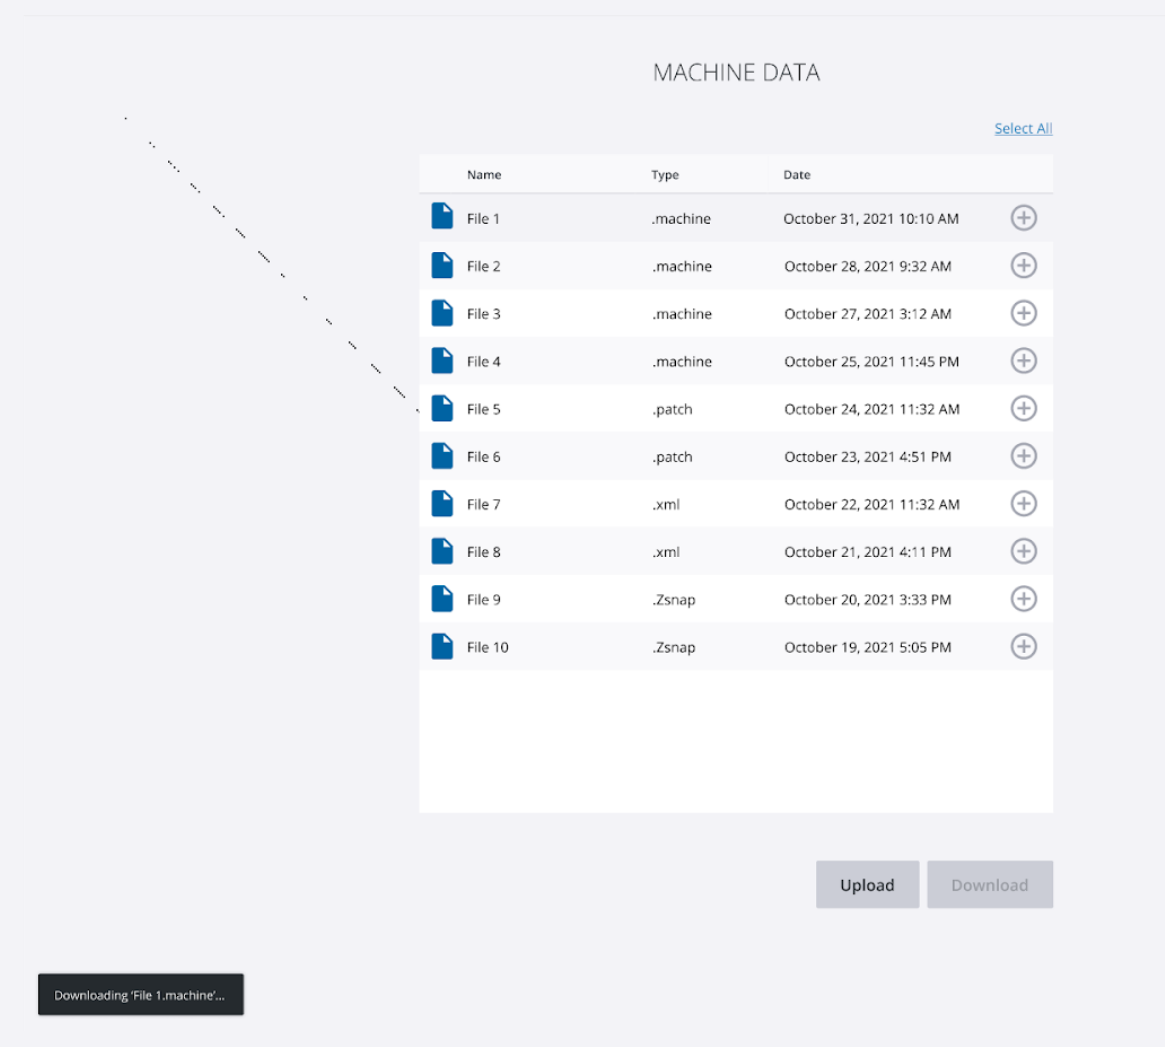Viewport: 1165px width, 1047px height.
Task: Click the 'File 2' name text
Action: click(484, 266)
